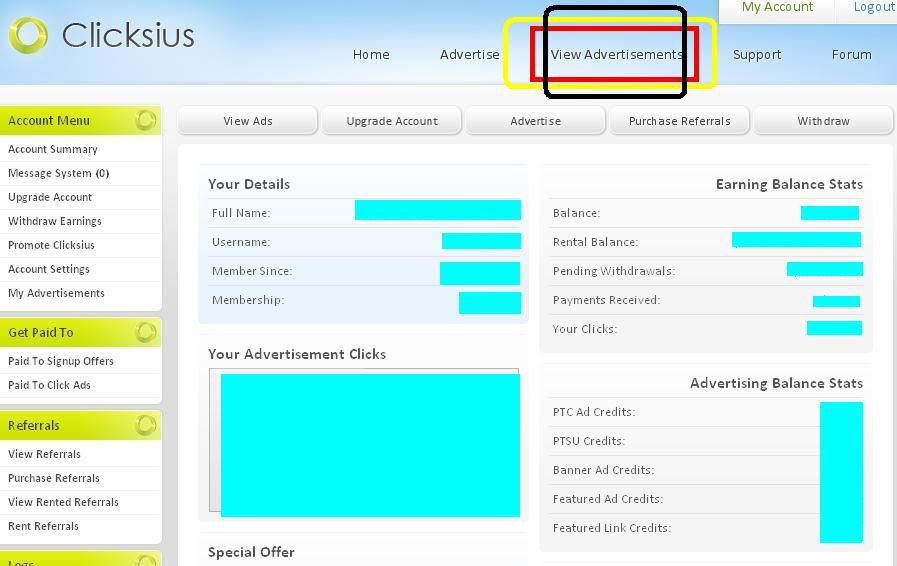Click the Clicksius site name text
Screen dimensions: 897x566
(x=128, y=35)
